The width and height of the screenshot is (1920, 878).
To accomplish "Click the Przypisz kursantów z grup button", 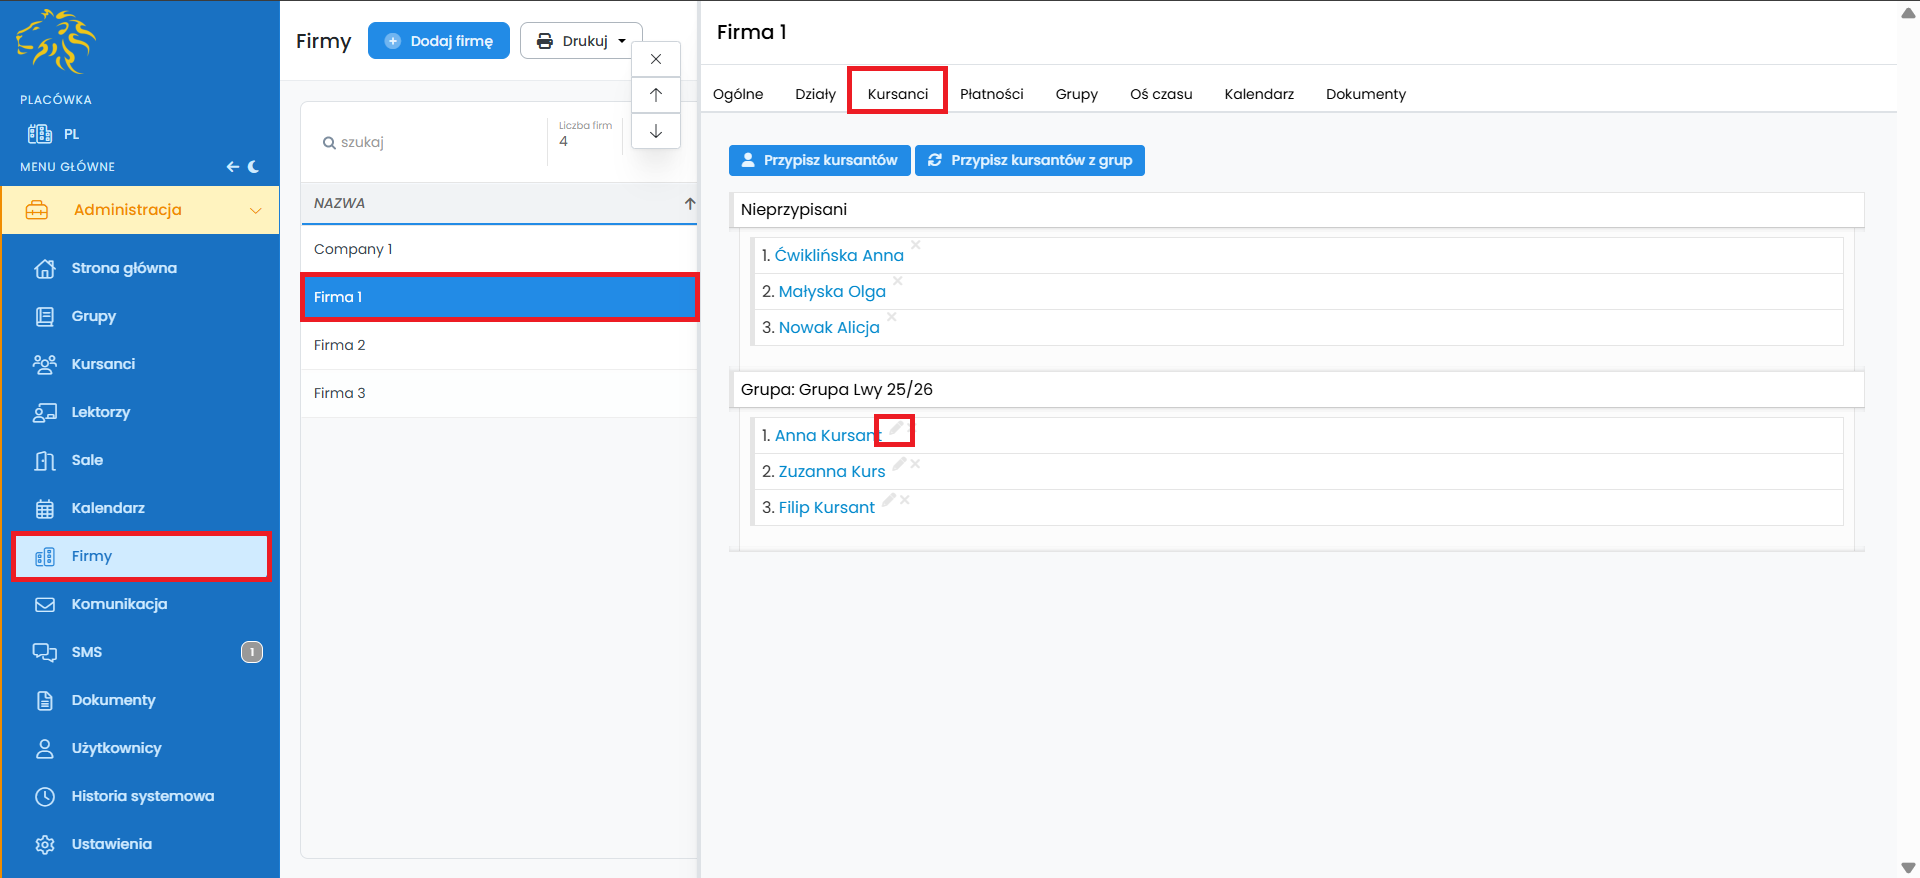I will coord(1030,160).
